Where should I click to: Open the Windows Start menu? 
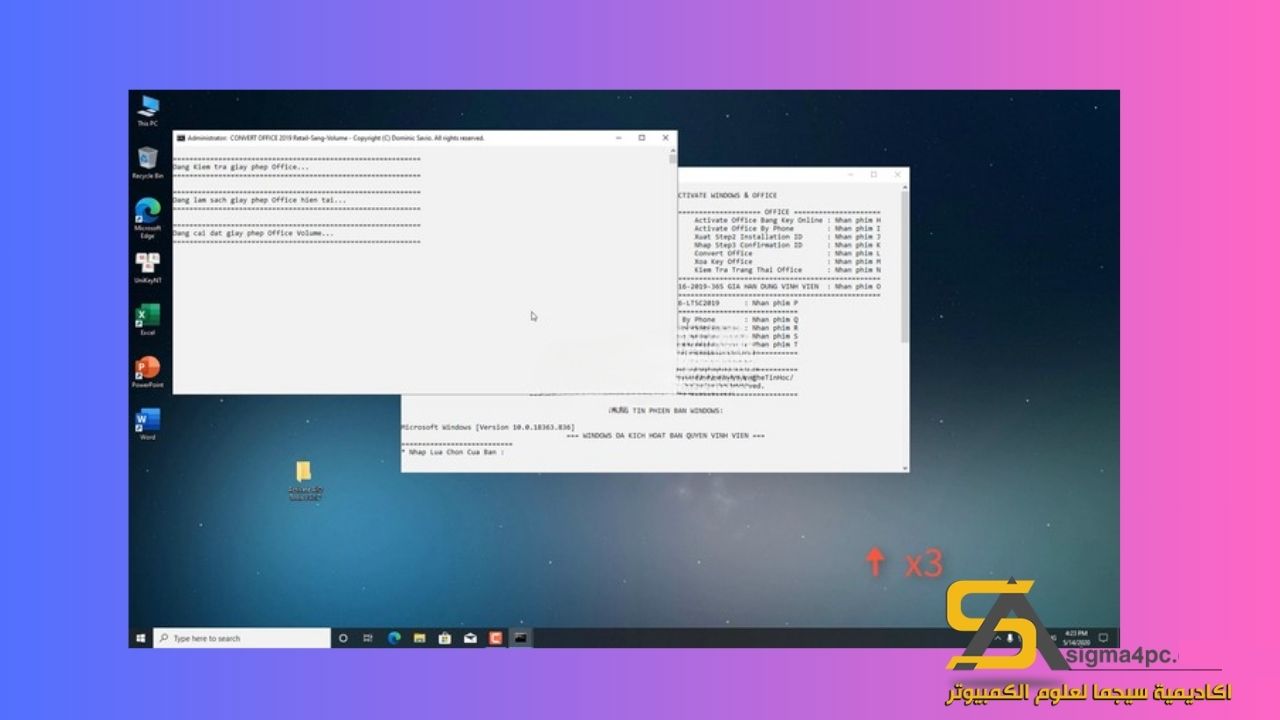coord(141,638)
